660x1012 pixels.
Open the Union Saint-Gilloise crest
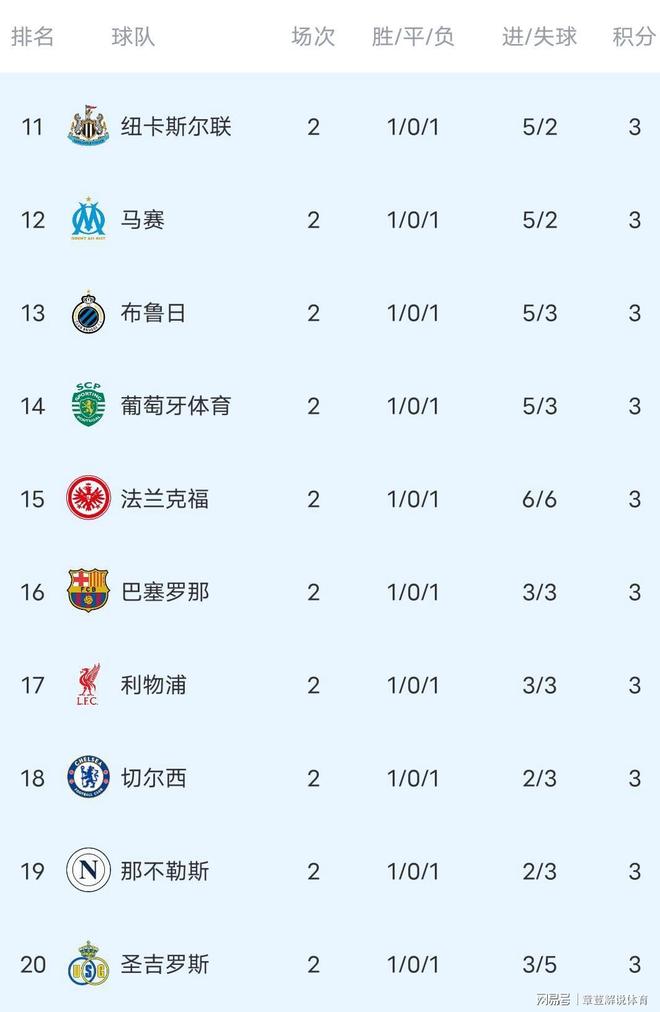[x=88, y=964]
